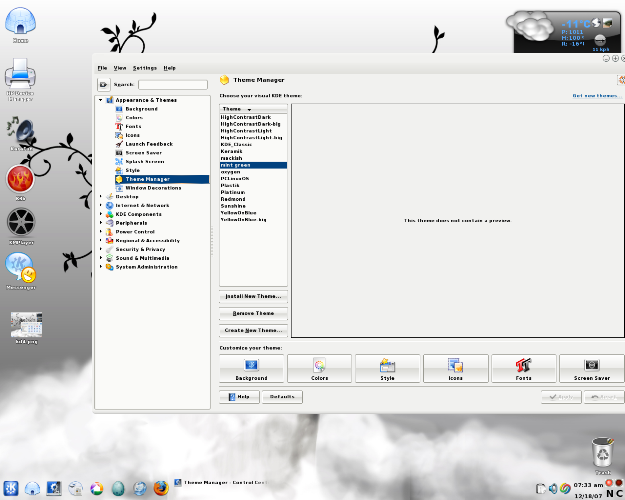Click Install New Theme button

tap(253, 297)
